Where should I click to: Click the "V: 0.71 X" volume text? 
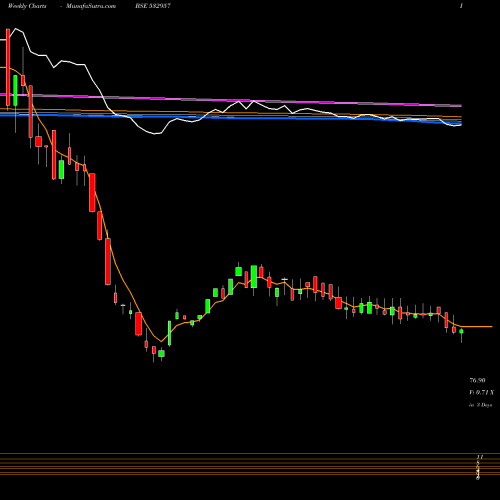coord(481,392)
